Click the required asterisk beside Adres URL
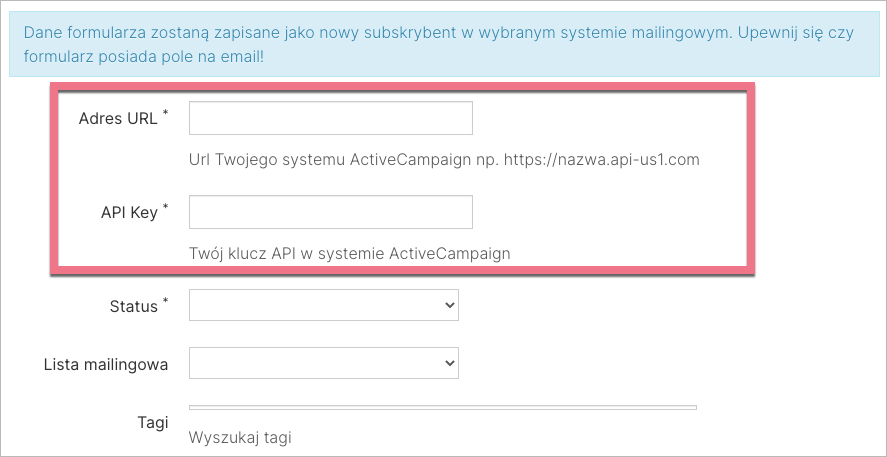 point(165,113)
